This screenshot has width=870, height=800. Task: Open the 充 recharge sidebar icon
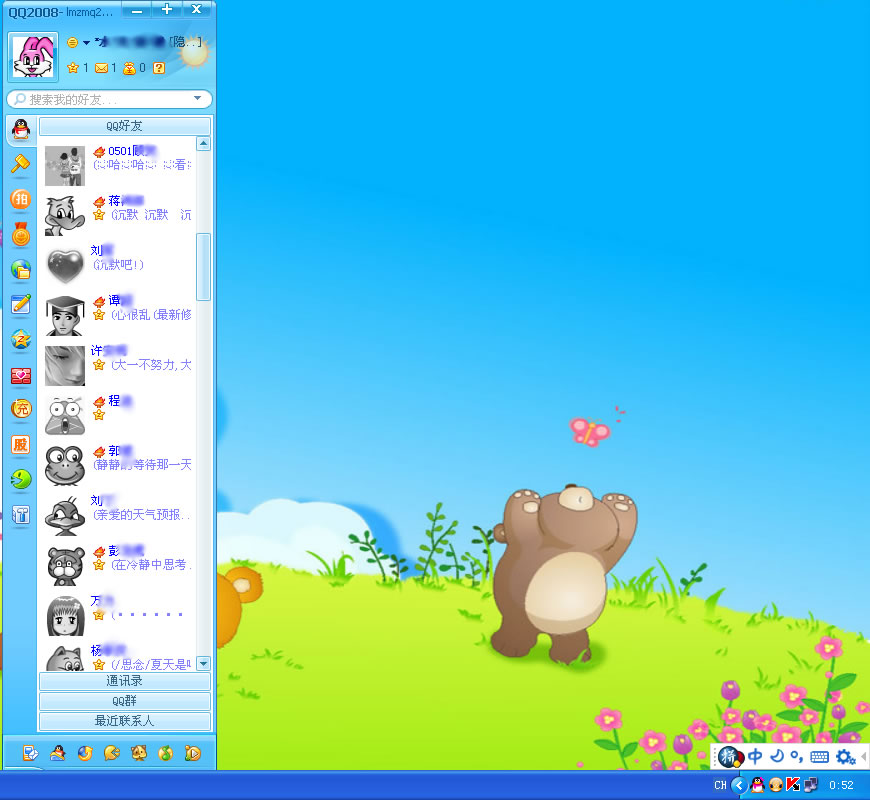click(21, 409)
